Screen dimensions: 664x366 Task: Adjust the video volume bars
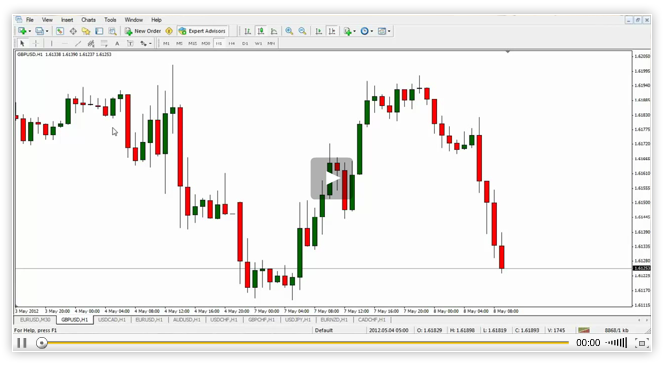[x=617, y=343]
